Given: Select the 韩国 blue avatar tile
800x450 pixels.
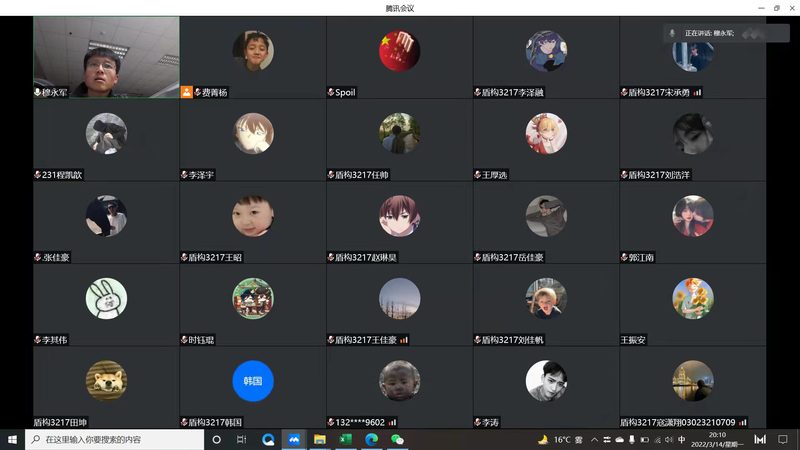Looking at the screenshot, I should tap(253, 380).
